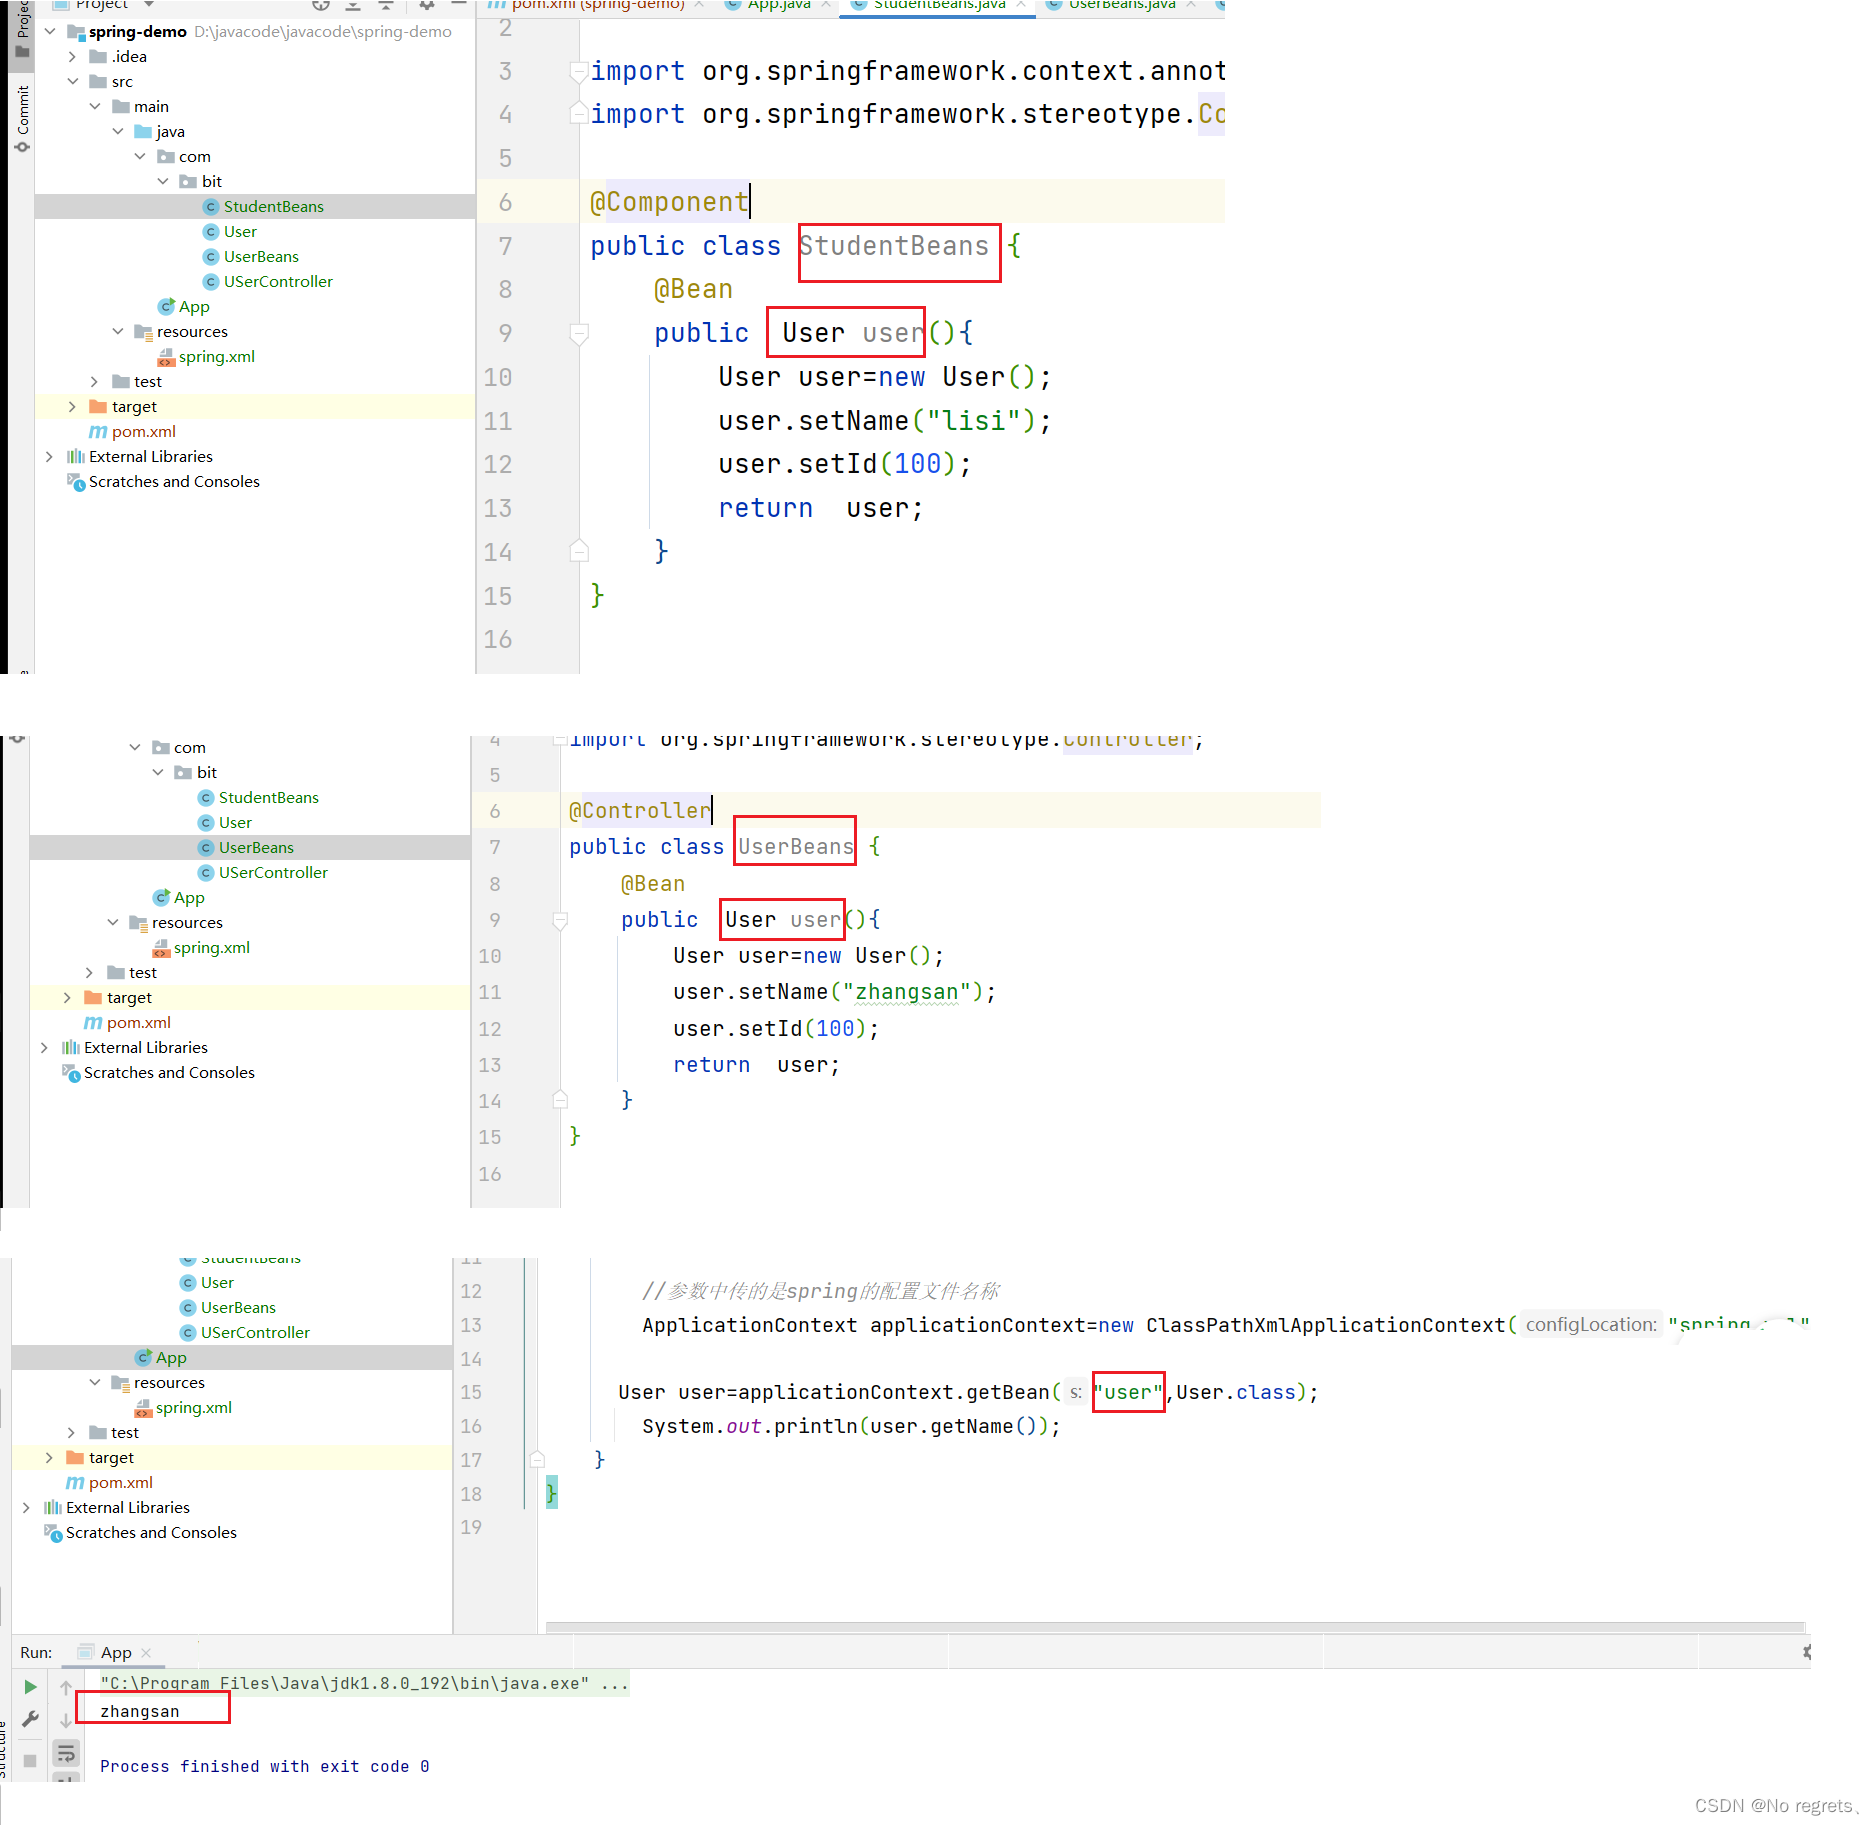Select Scratches and Consoles in top tree

click(x=174, y=481)
